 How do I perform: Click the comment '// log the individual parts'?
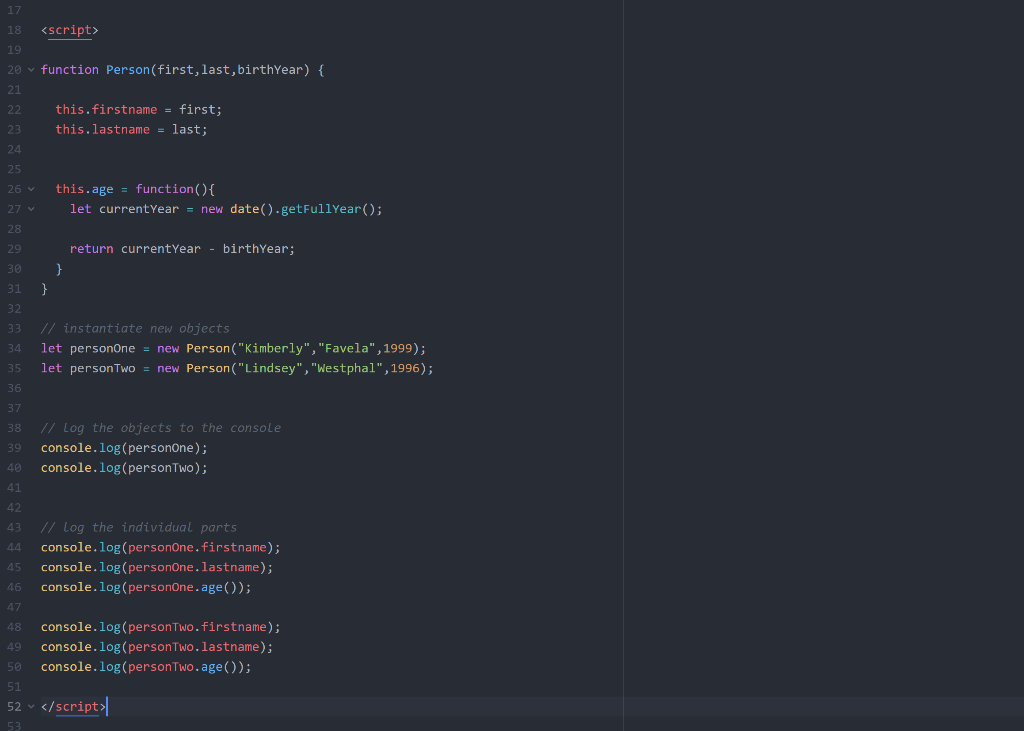point(138,527)
